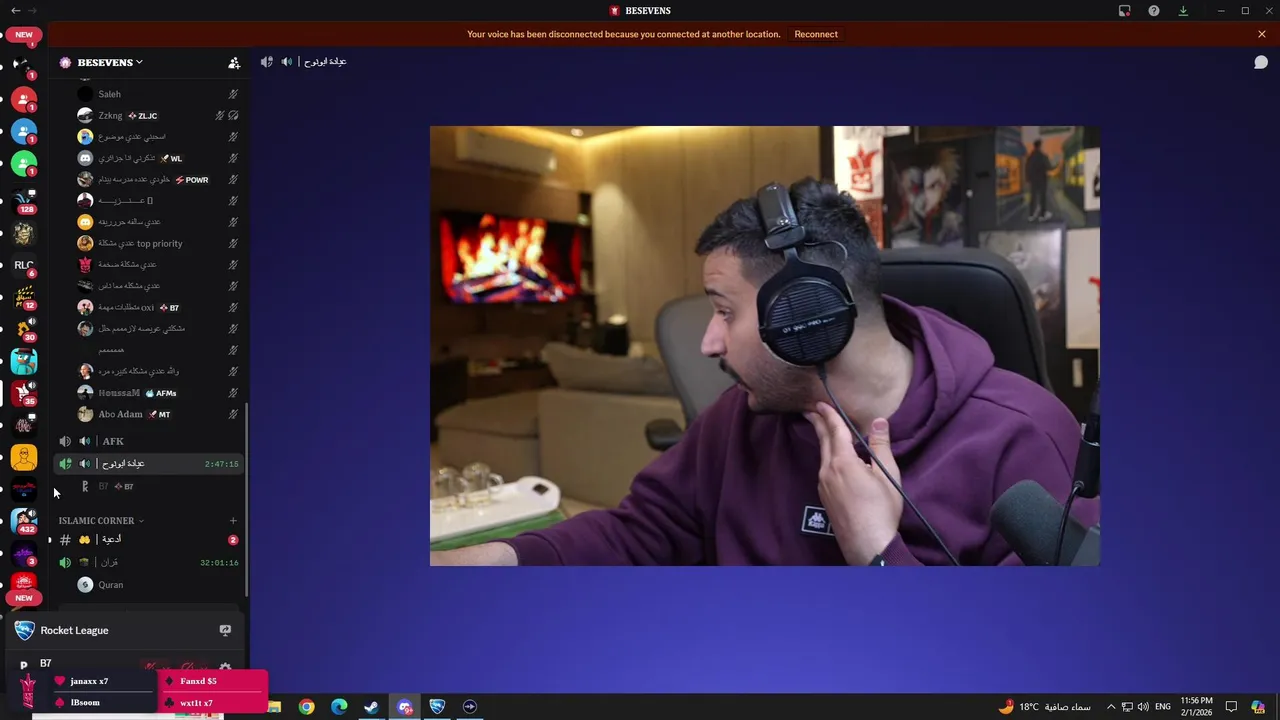Open the help question mark icon

tap(1154, 11)
